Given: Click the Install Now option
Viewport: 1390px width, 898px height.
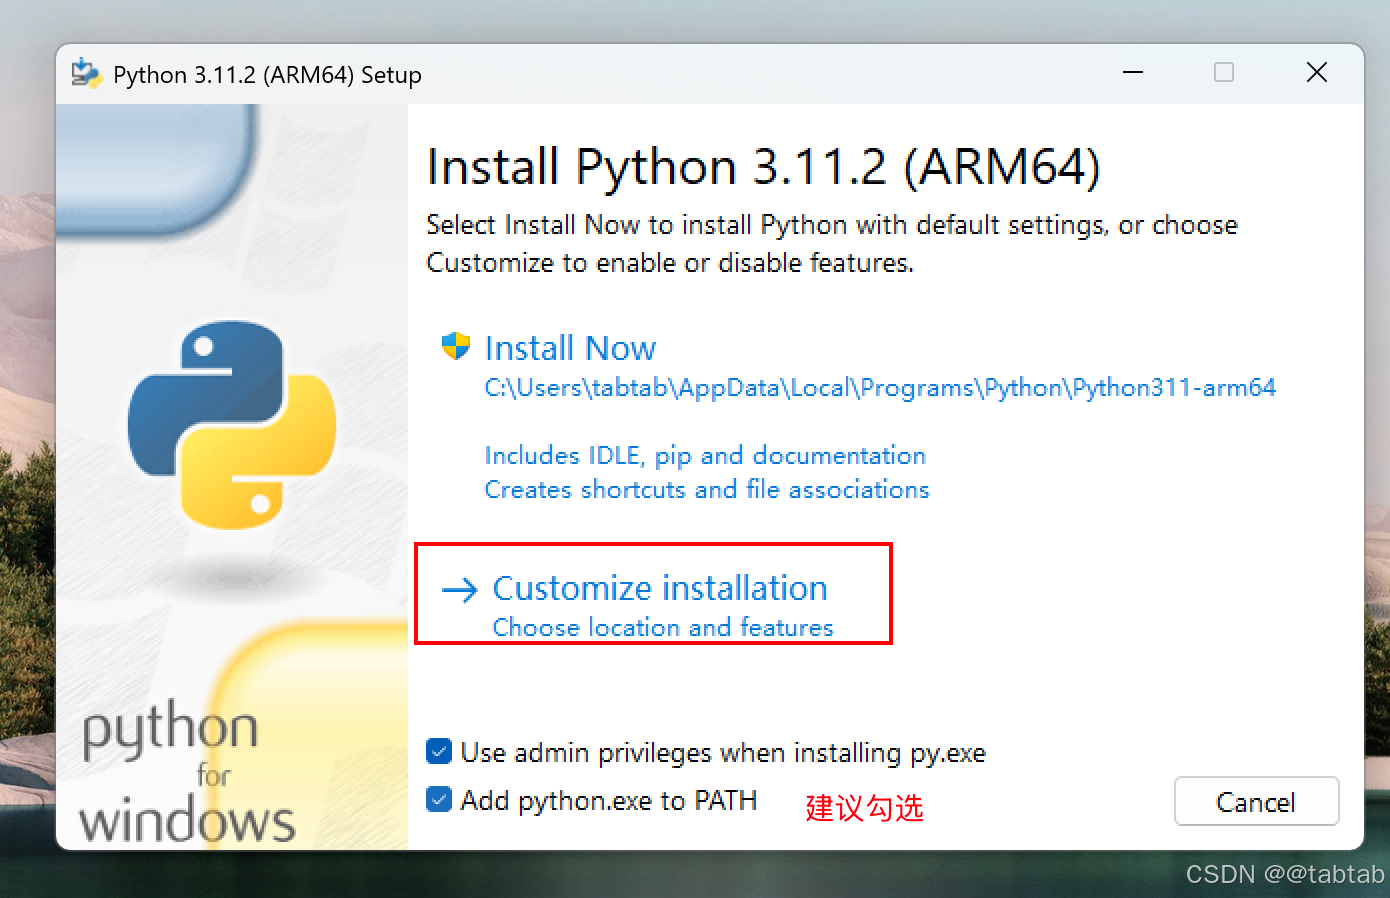Looking at the screenshot, I should [x=570, y=348].
